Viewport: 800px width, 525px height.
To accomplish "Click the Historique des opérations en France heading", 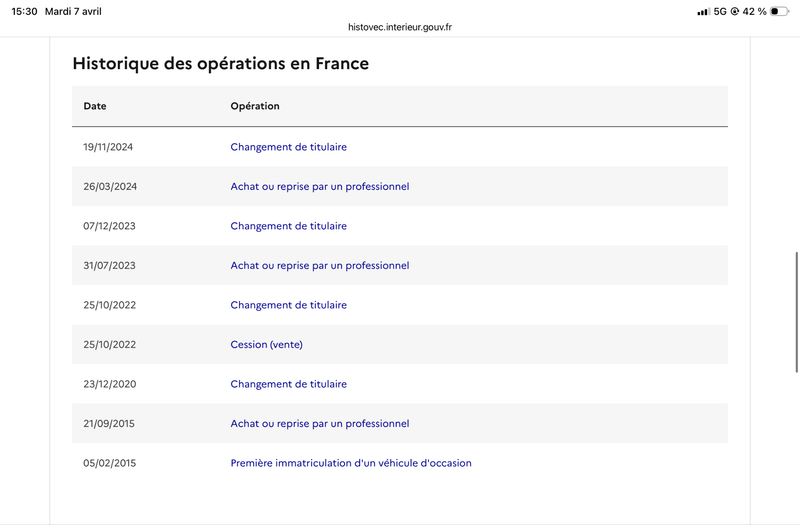I will pyautogui.click(x=220, y=63).
